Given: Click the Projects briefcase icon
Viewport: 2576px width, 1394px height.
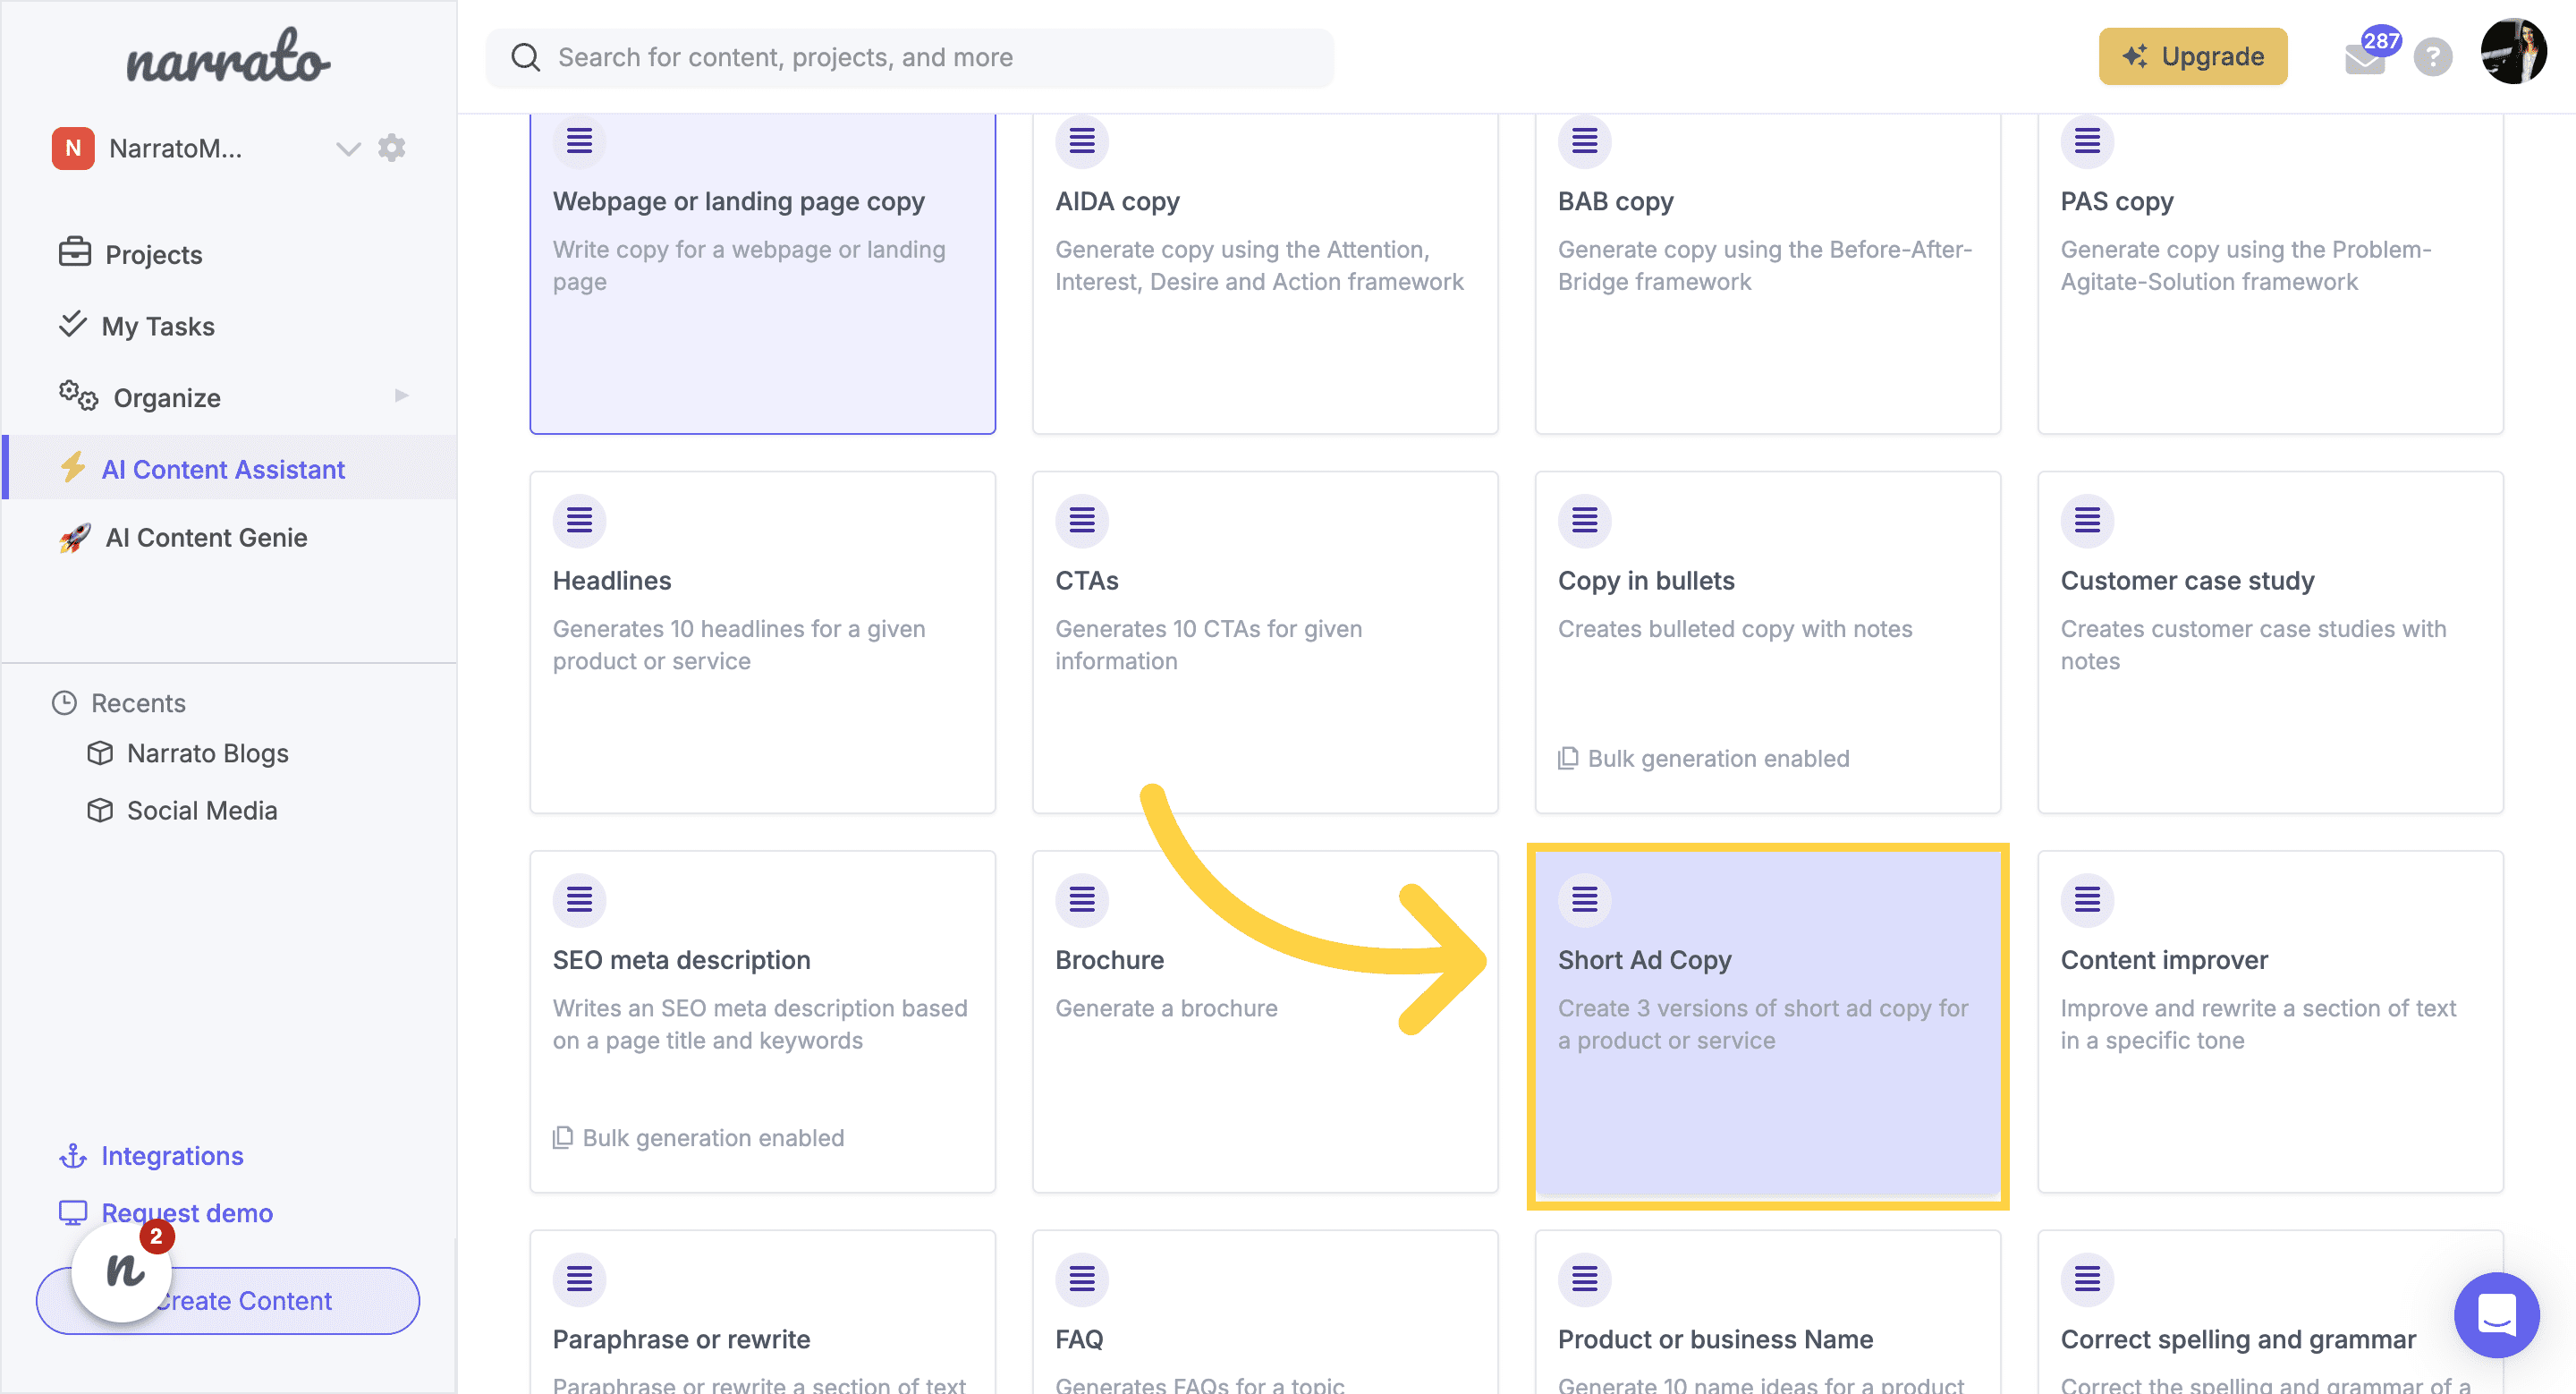Looking at the screenshot, I should (74, 251).
